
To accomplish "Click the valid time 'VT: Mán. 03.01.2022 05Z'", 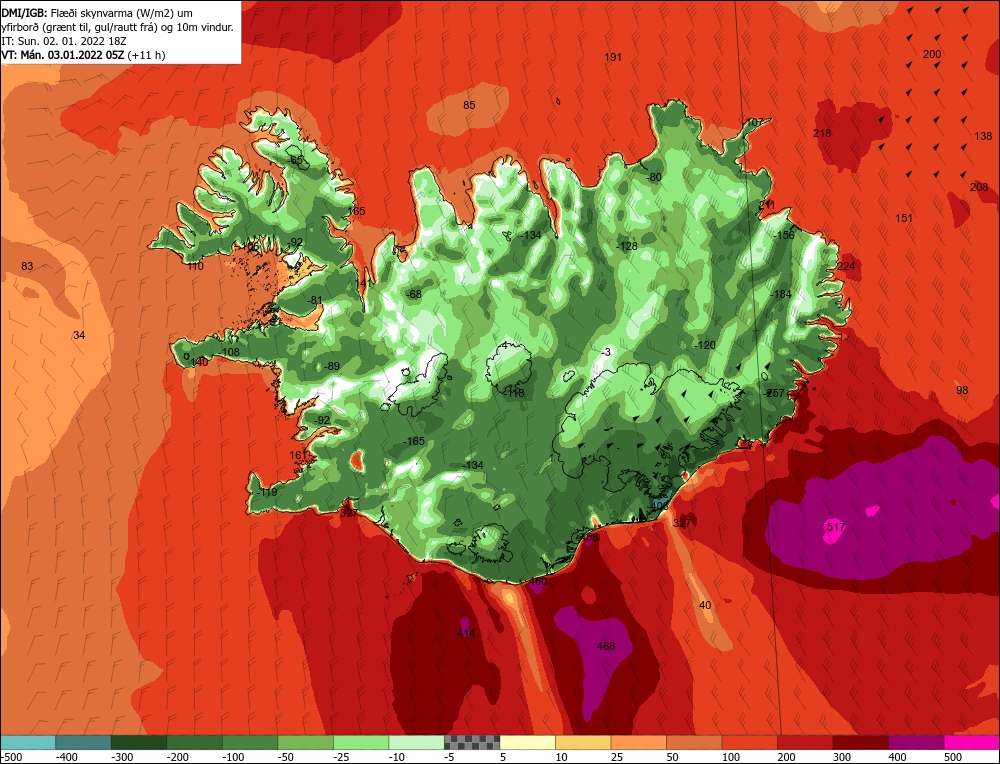I will (x=63, y=55).
